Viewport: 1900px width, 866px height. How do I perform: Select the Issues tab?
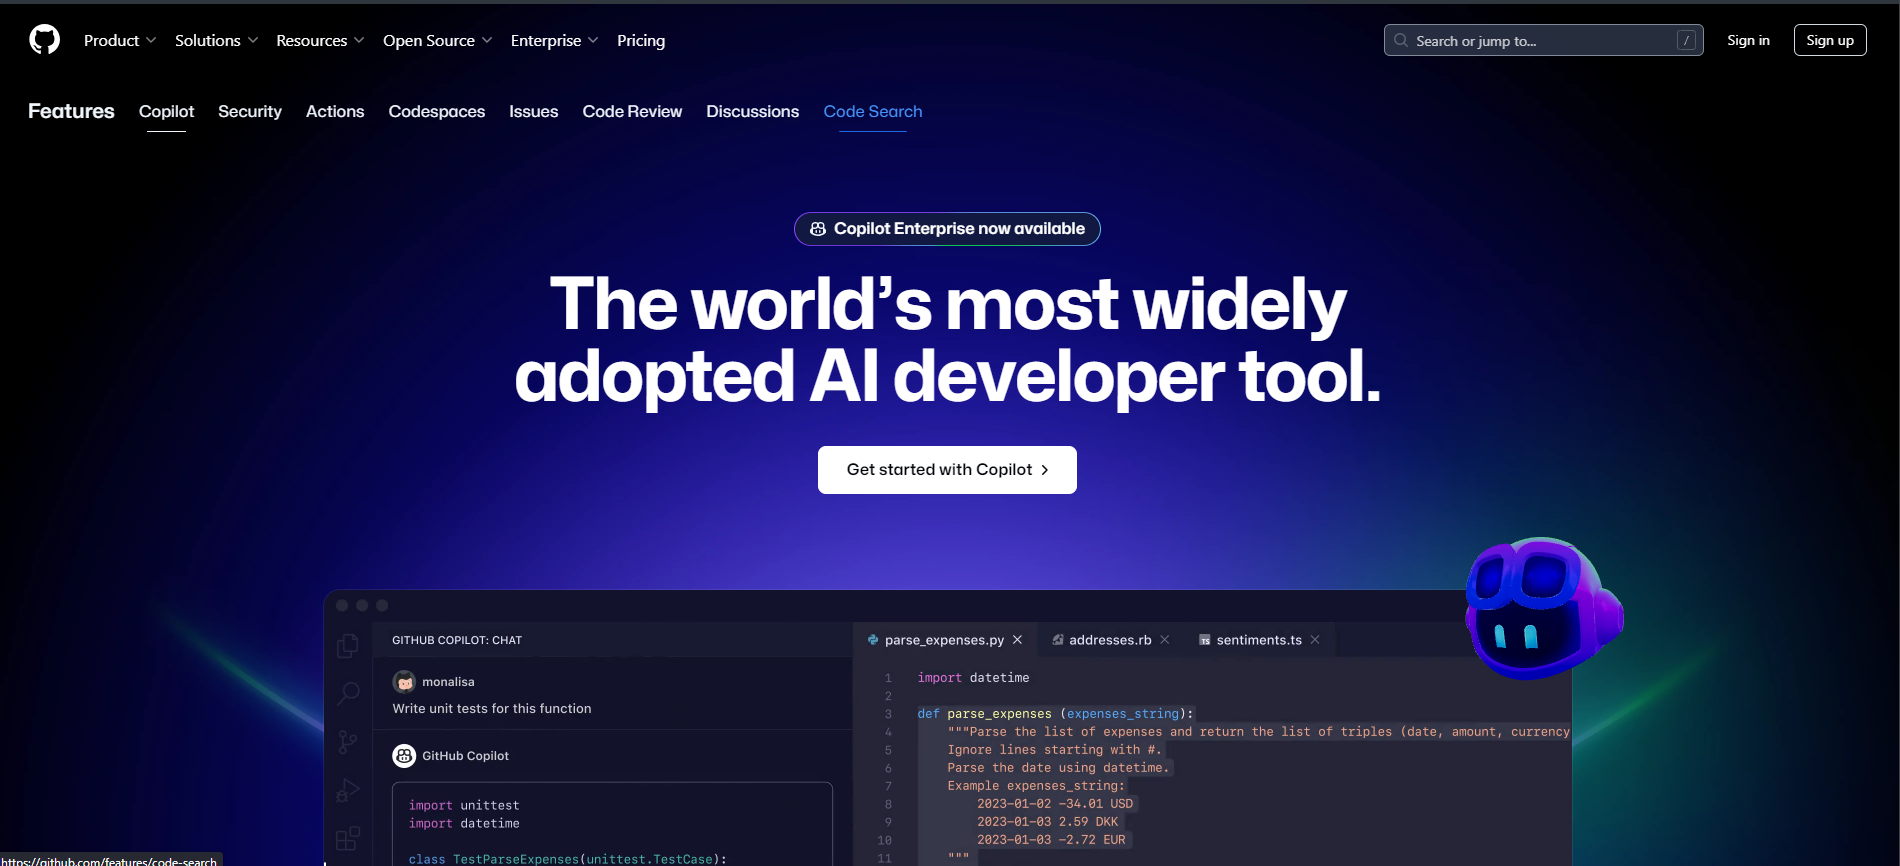tap(533, 111)
